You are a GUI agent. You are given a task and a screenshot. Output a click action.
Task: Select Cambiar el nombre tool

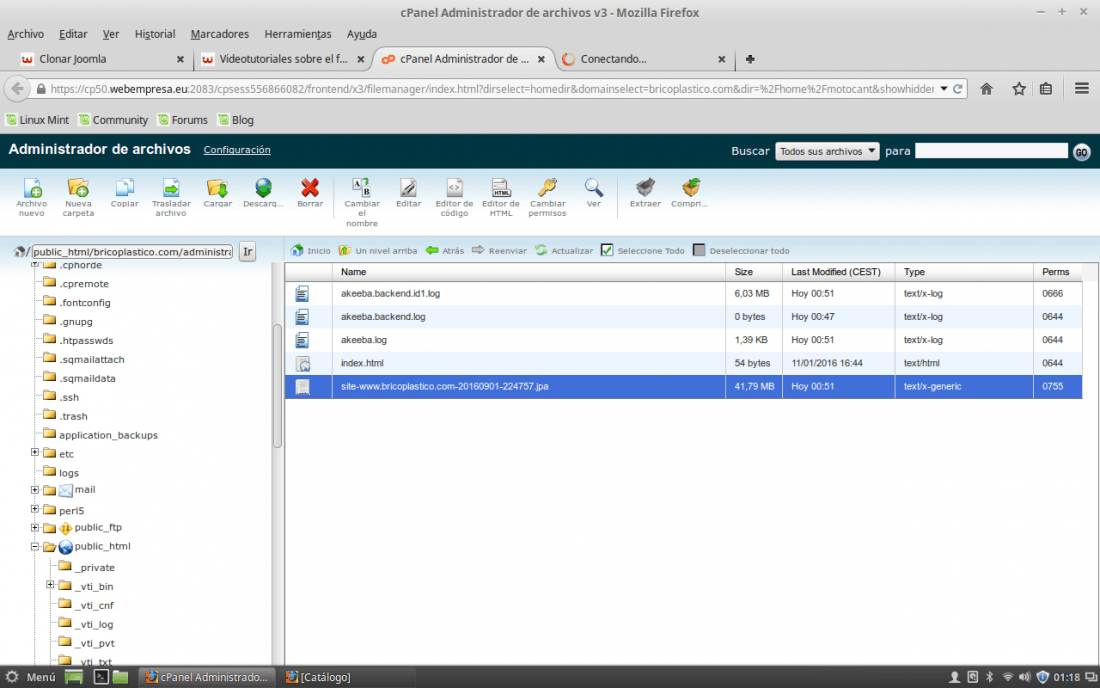click(x=361, y=202)
